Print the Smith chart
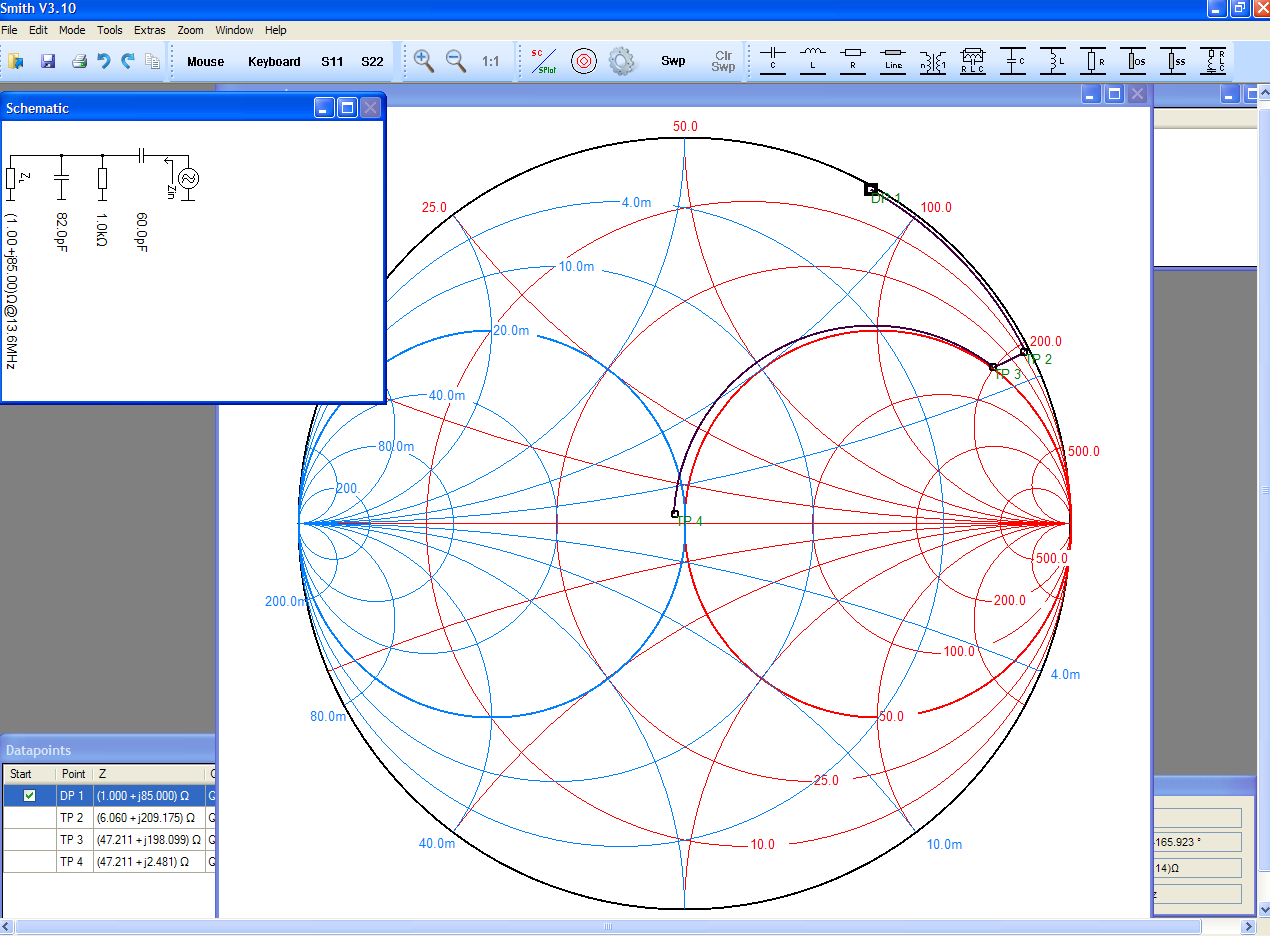Image resolution: width=1270 pixels, height=936 pixels. click(79, 62)
